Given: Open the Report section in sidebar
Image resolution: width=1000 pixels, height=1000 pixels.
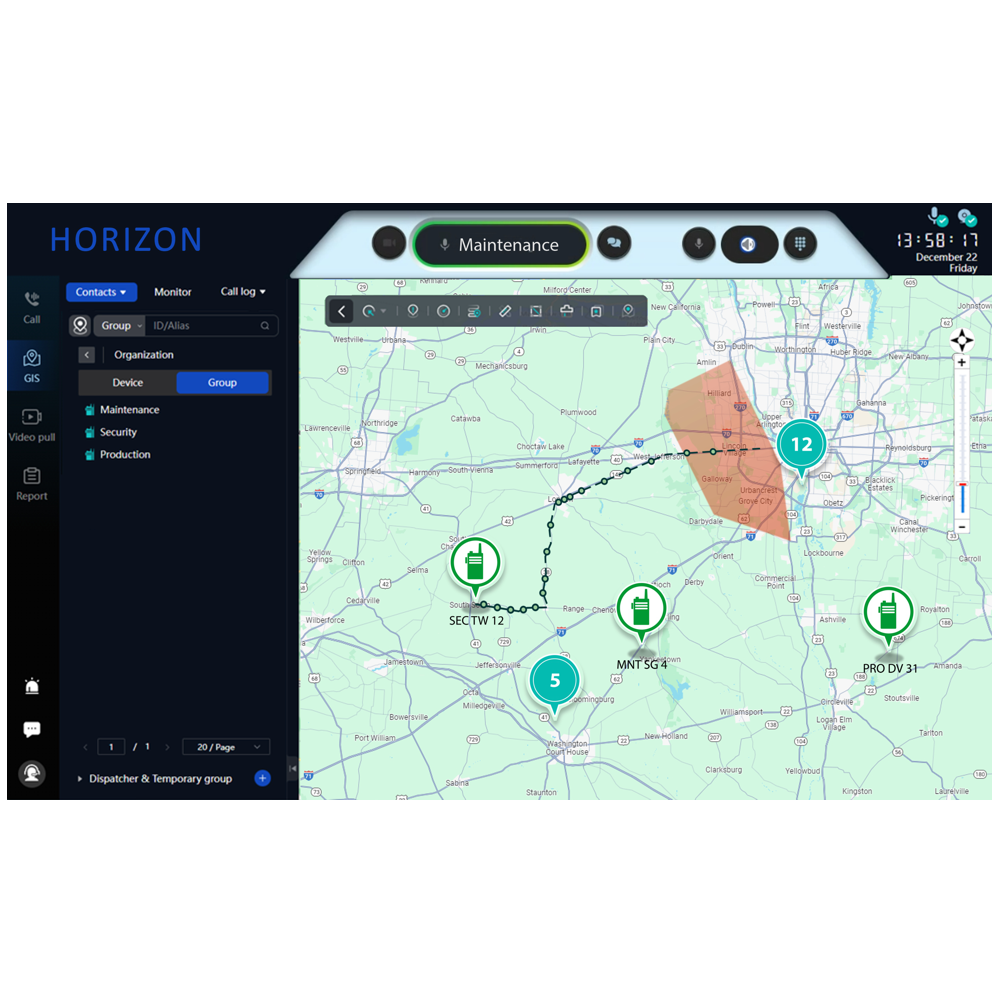Looking at the screenshot, I should coord(32,483).
